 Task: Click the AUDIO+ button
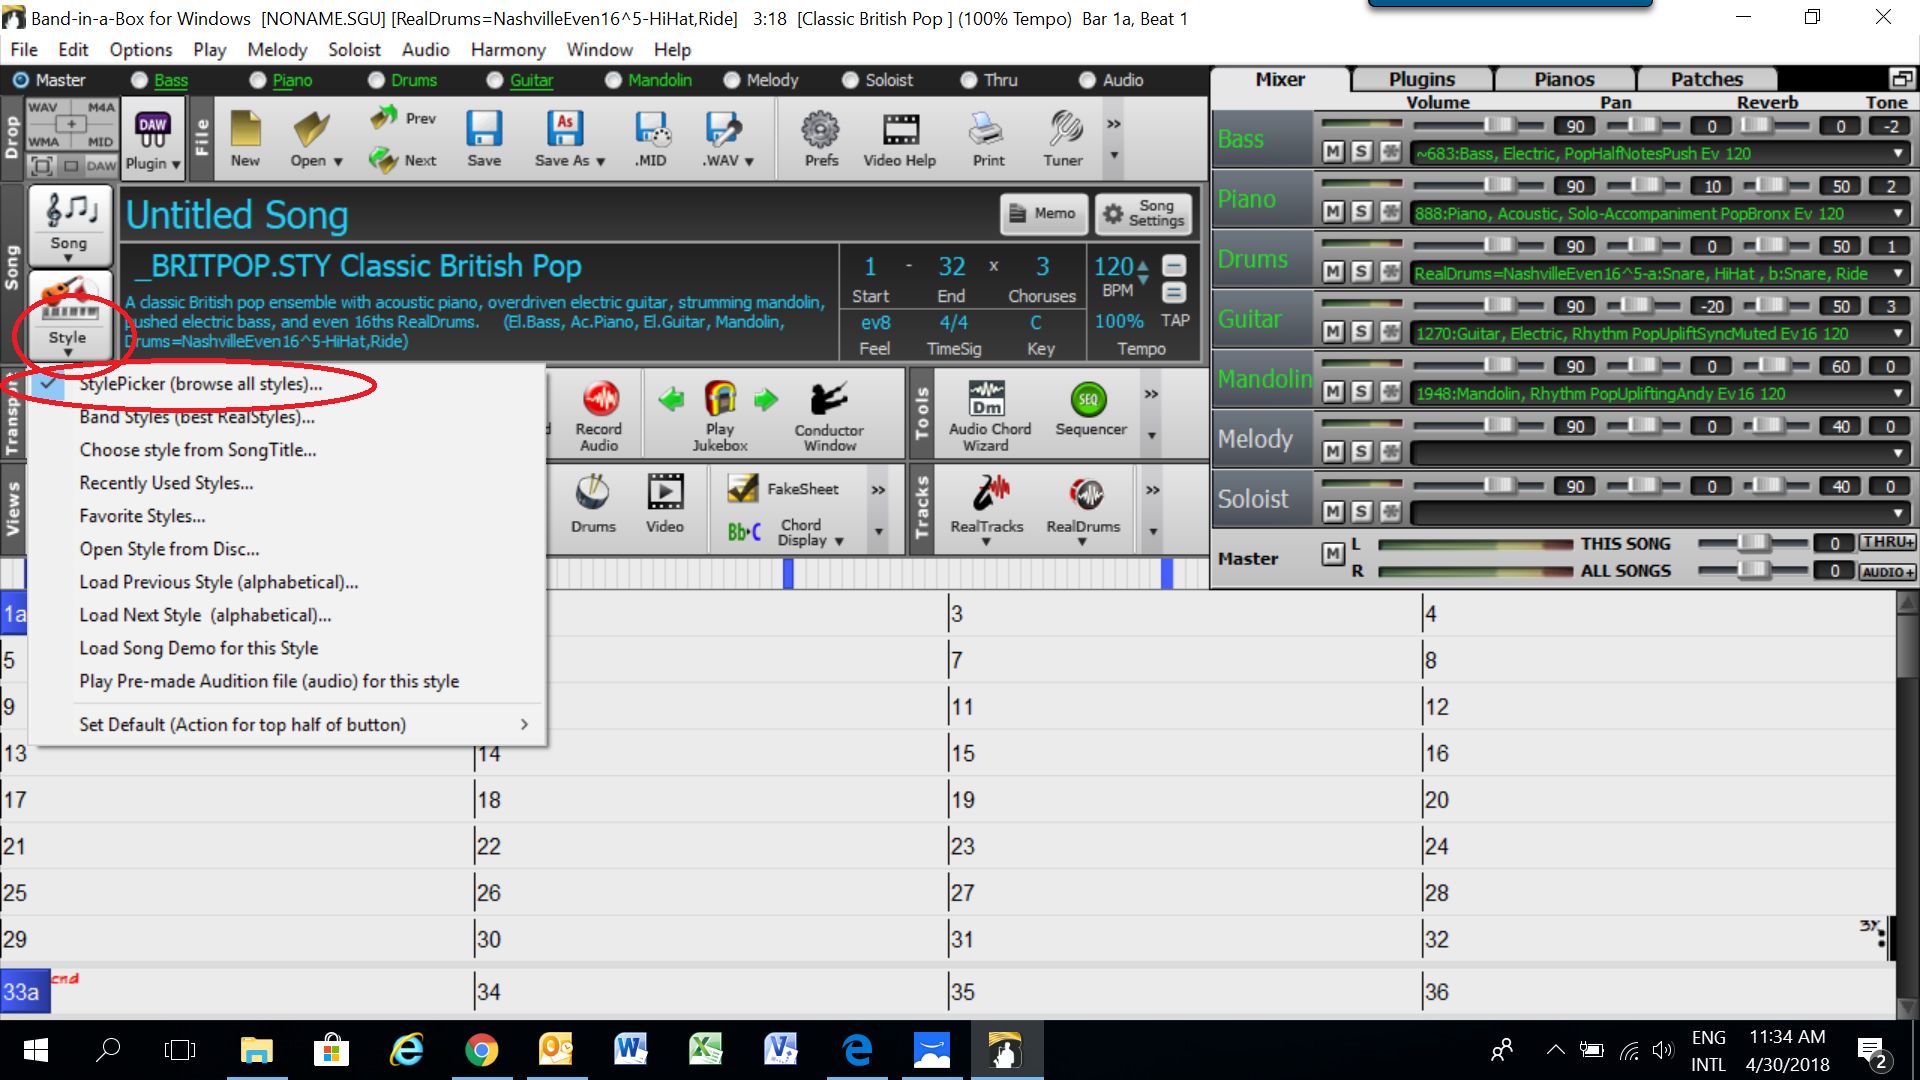pyautogui.click(x=1888, y=572)
